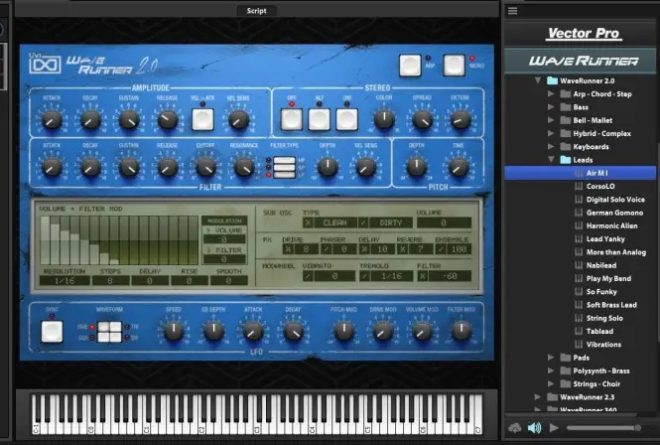Set stereo mode to Uni
This screenshot has width=660, height=445.
click(x=347, y=120)
